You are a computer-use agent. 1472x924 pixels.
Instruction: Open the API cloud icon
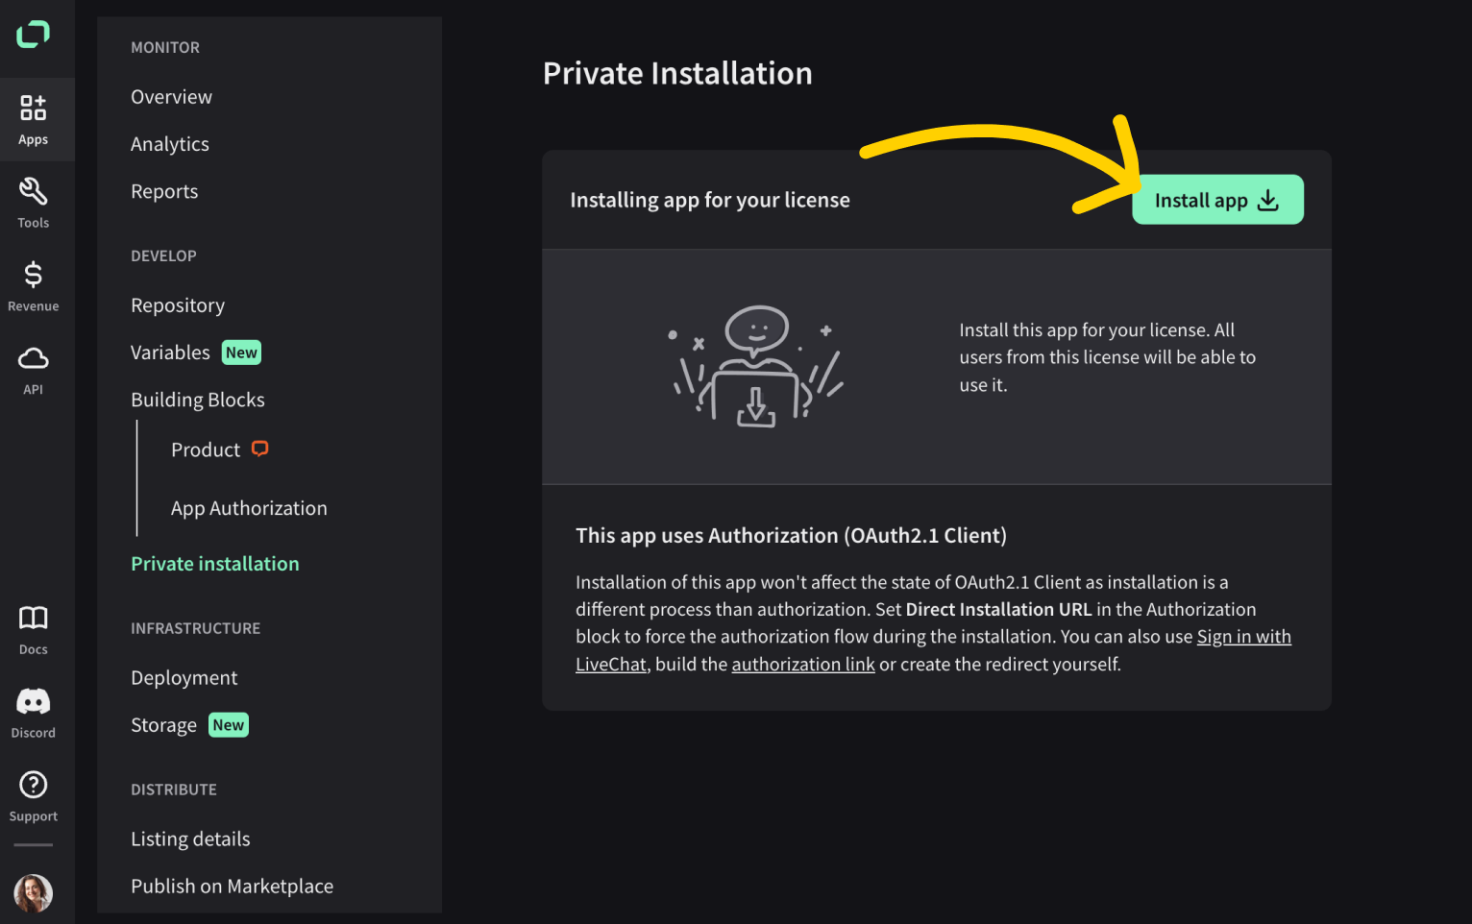pyautogui.click(x=33, y=358)
